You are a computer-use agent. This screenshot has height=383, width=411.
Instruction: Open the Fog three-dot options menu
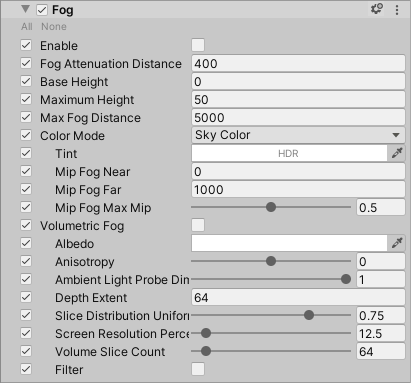(x=397, y=10)
